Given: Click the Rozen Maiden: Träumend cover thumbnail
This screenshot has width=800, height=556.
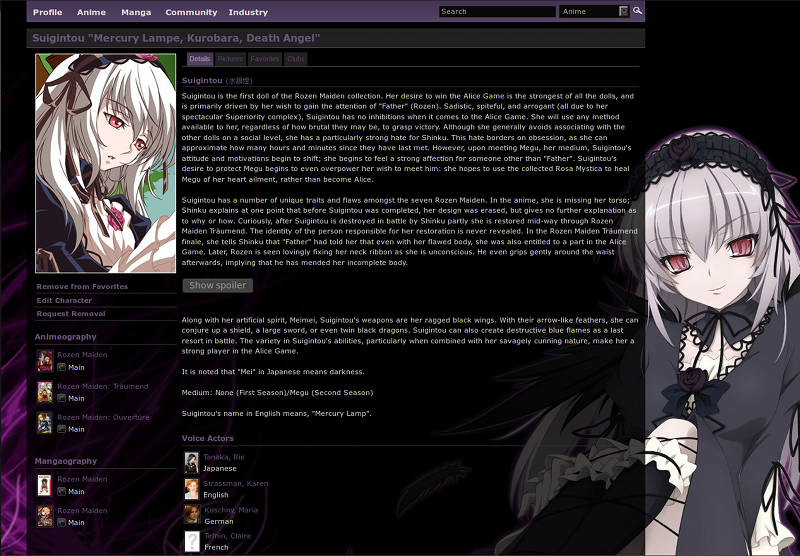Looking at the screenshot, I should 45,392.
